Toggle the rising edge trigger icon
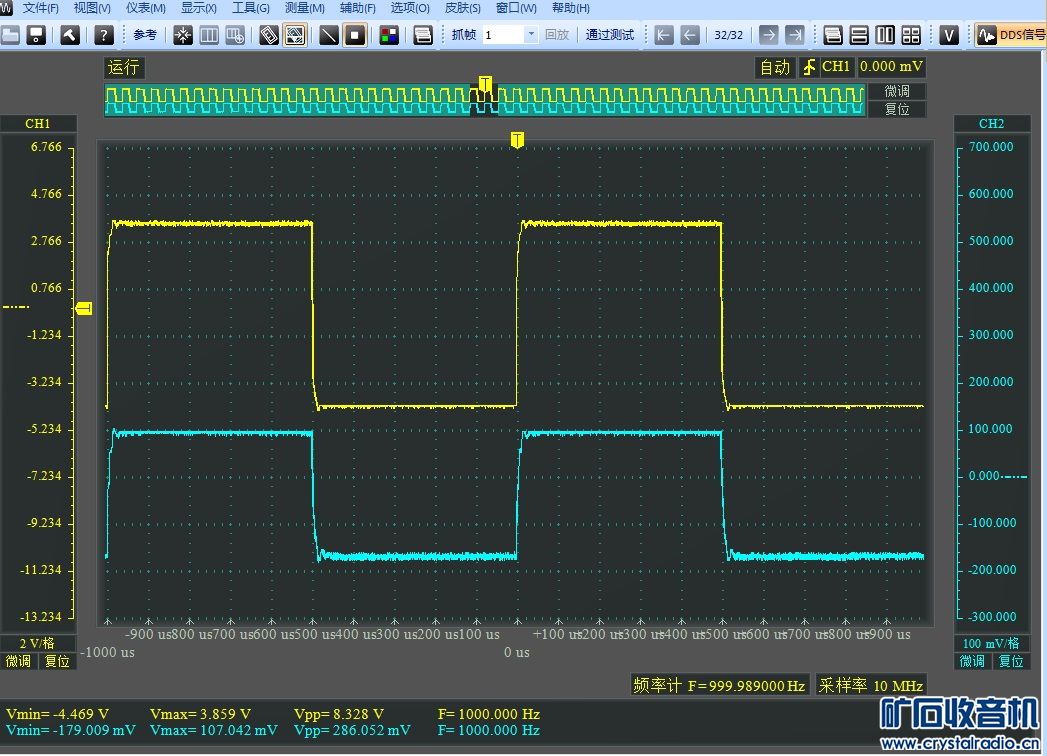 pyautogui.click(x=809, y=67)
